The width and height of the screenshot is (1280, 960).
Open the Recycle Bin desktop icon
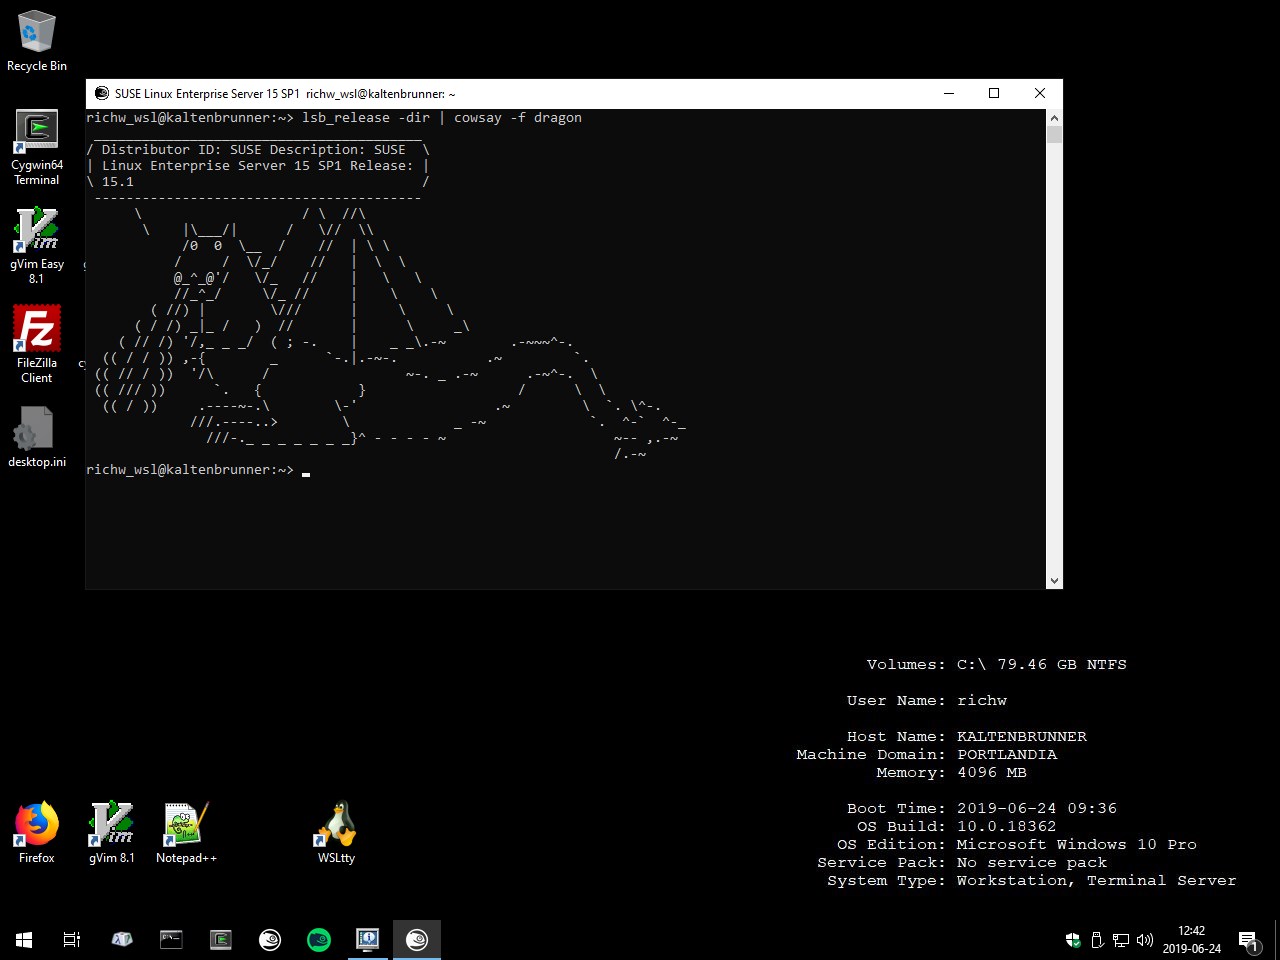(x=37, y=41)
